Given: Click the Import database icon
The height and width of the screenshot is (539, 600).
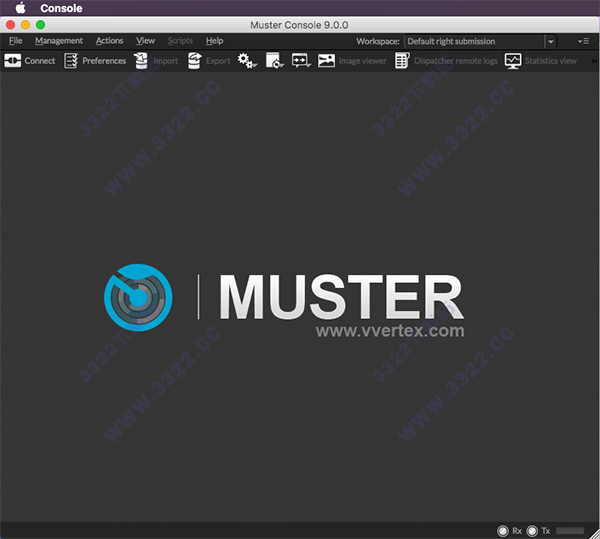Looking at the screenshot, I should pos(141,61).
